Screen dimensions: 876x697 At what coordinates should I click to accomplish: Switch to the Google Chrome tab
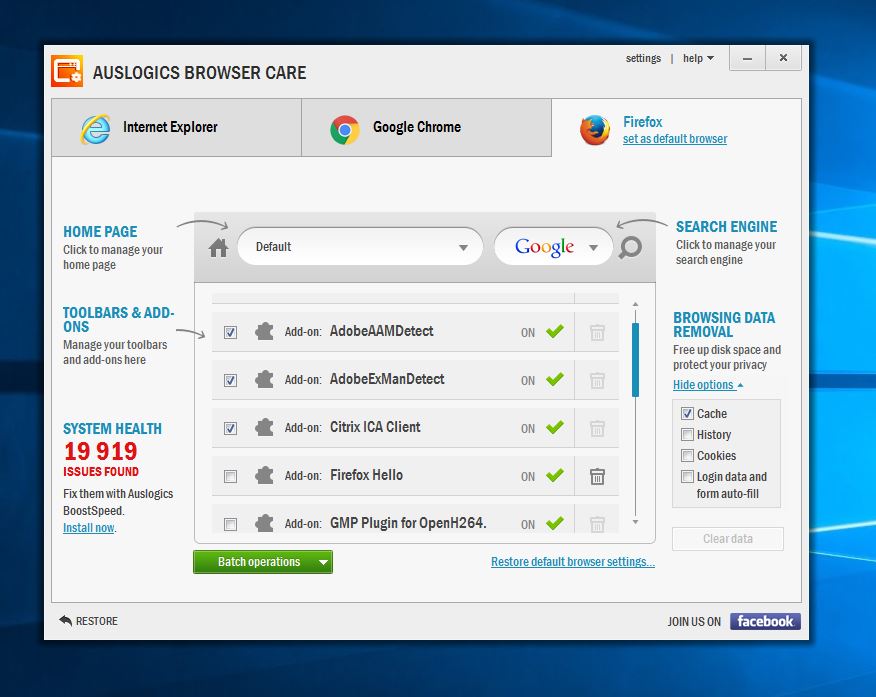click(426, 128)
